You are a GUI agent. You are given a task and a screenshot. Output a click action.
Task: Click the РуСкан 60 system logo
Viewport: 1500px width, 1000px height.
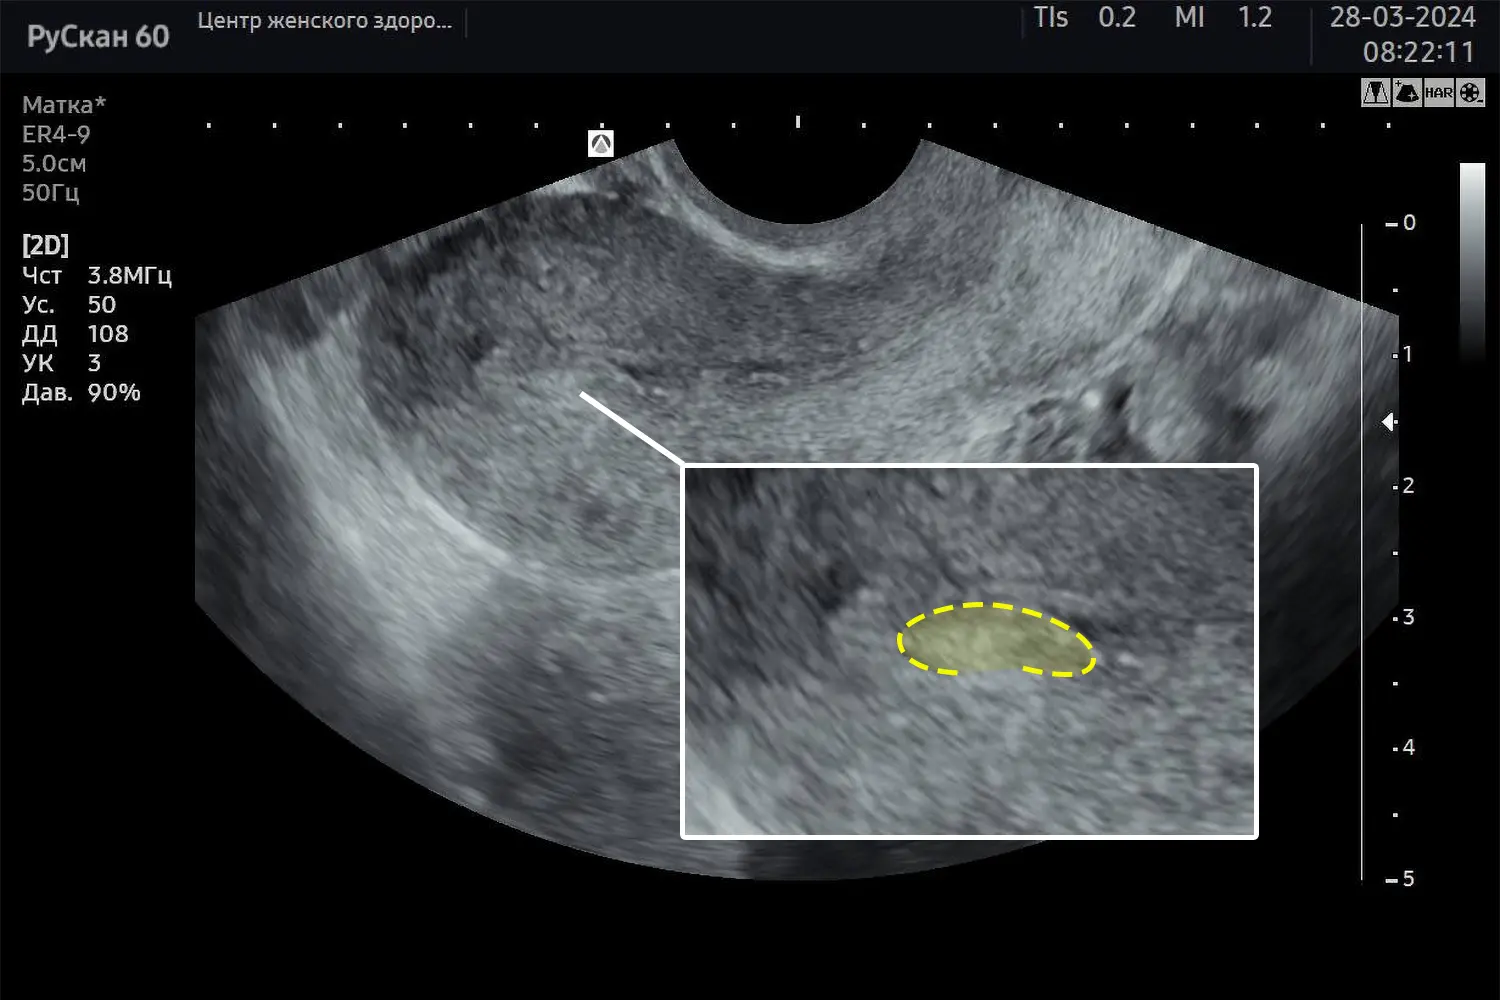tap(98, 37)
